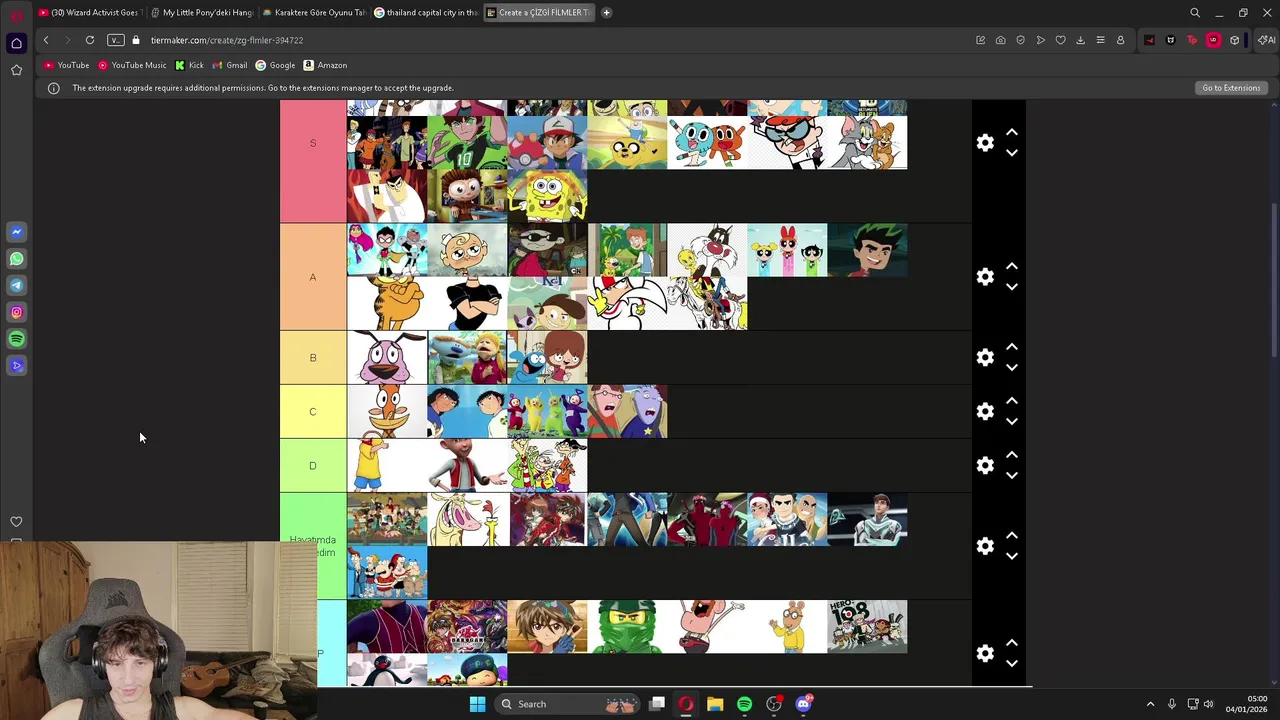Click Windows taskbar Search box

click(x=568, y=704)
